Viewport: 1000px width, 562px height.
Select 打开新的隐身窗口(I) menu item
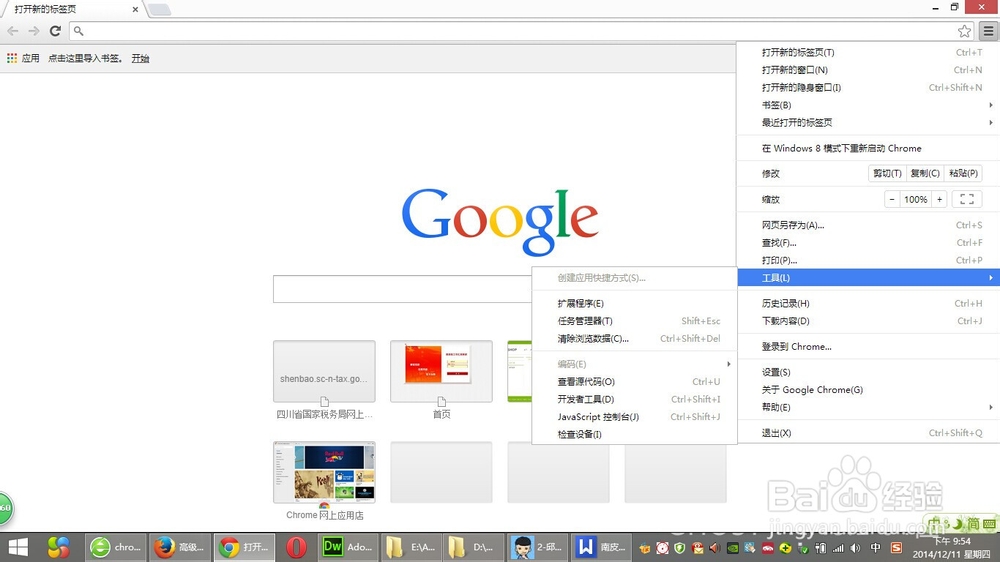[869, 87]
